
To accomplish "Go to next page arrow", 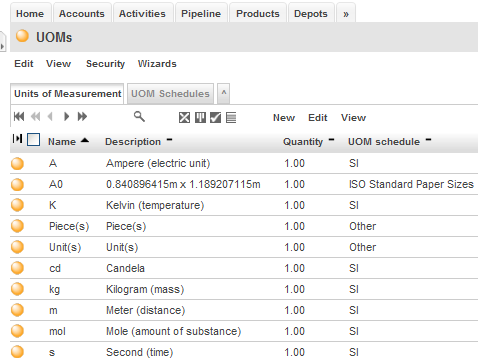I will click(x=66, y=117).
